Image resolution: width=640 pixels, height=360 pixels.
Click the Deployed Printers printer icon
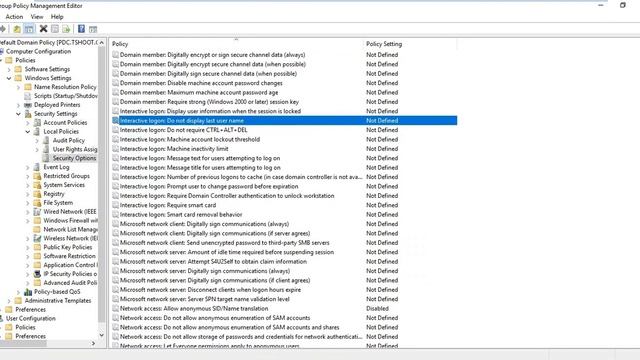point(28,105)
